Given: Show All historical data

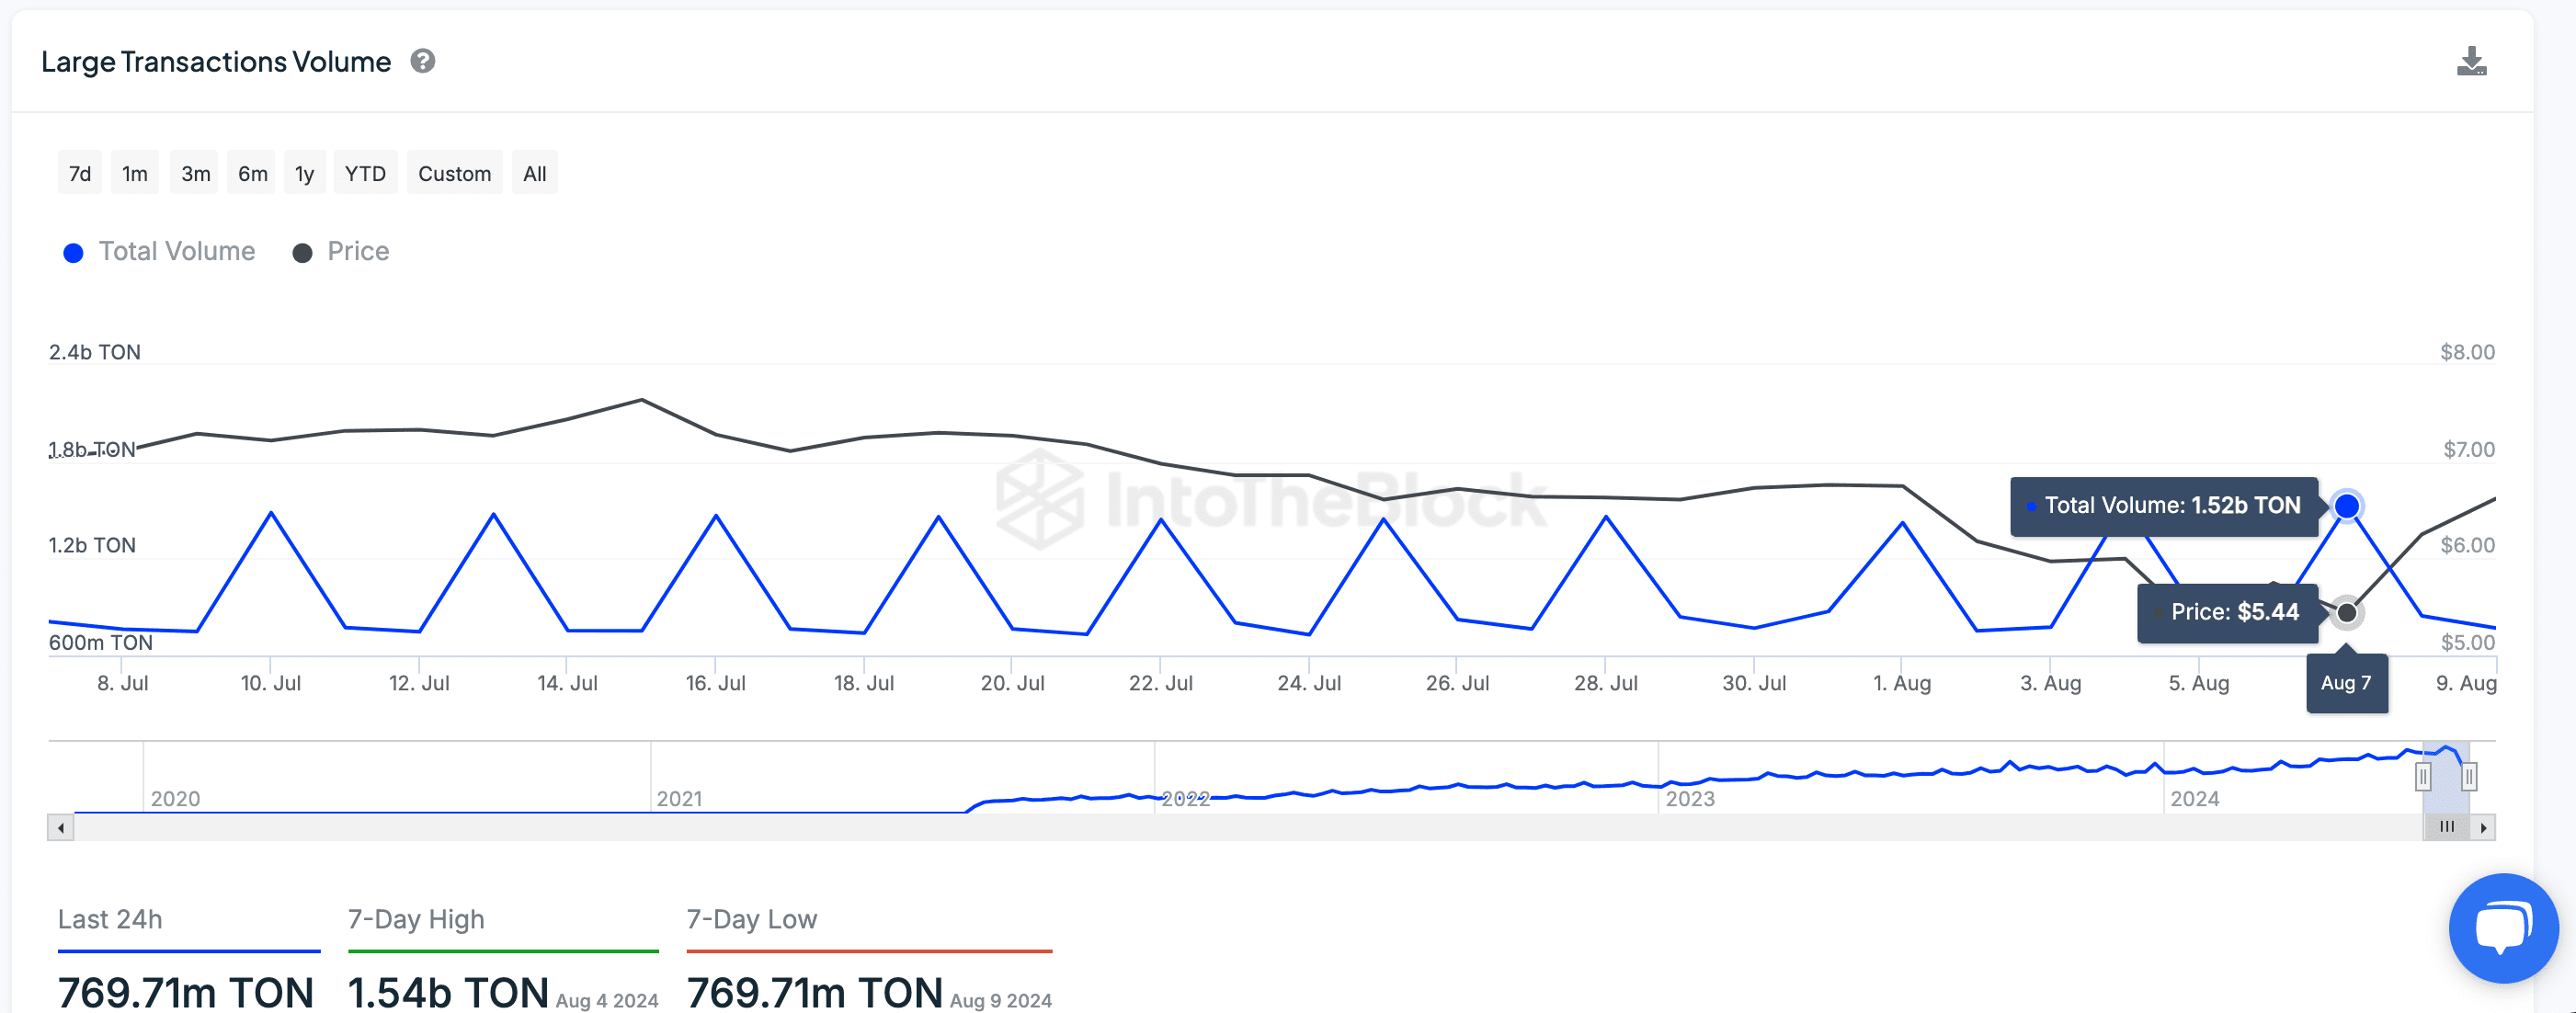Looking at the screenshot, I should click(534, 174).
